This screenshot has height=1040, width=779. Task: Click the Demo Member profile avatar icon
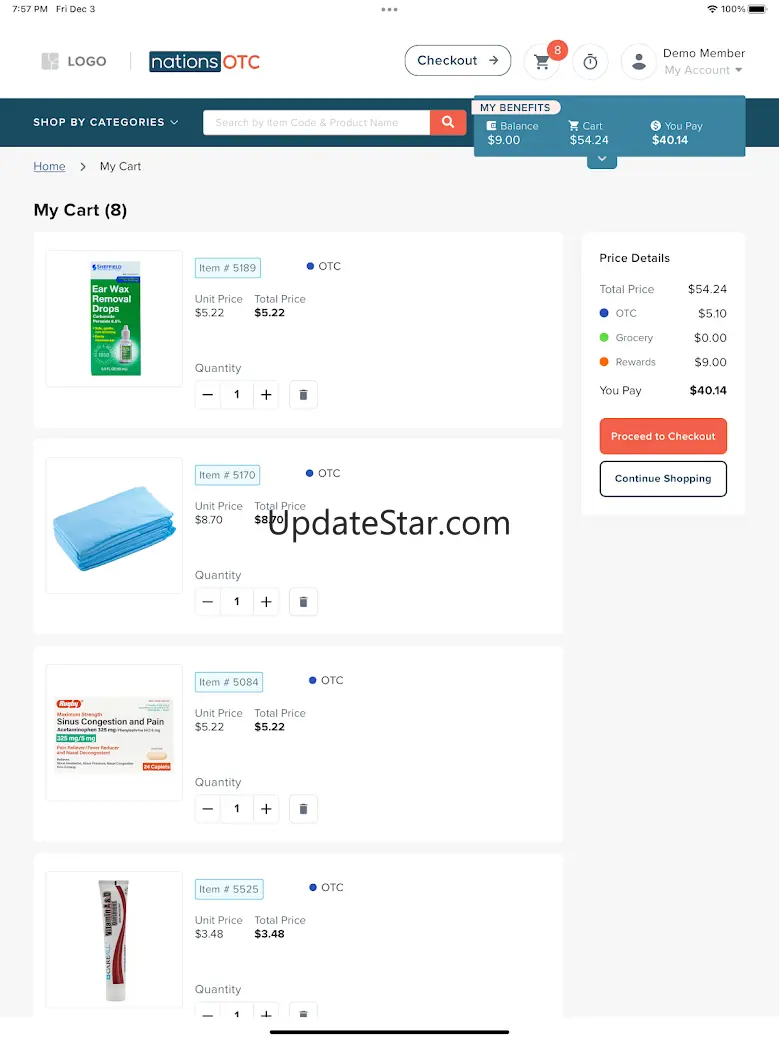pos(638,62)
